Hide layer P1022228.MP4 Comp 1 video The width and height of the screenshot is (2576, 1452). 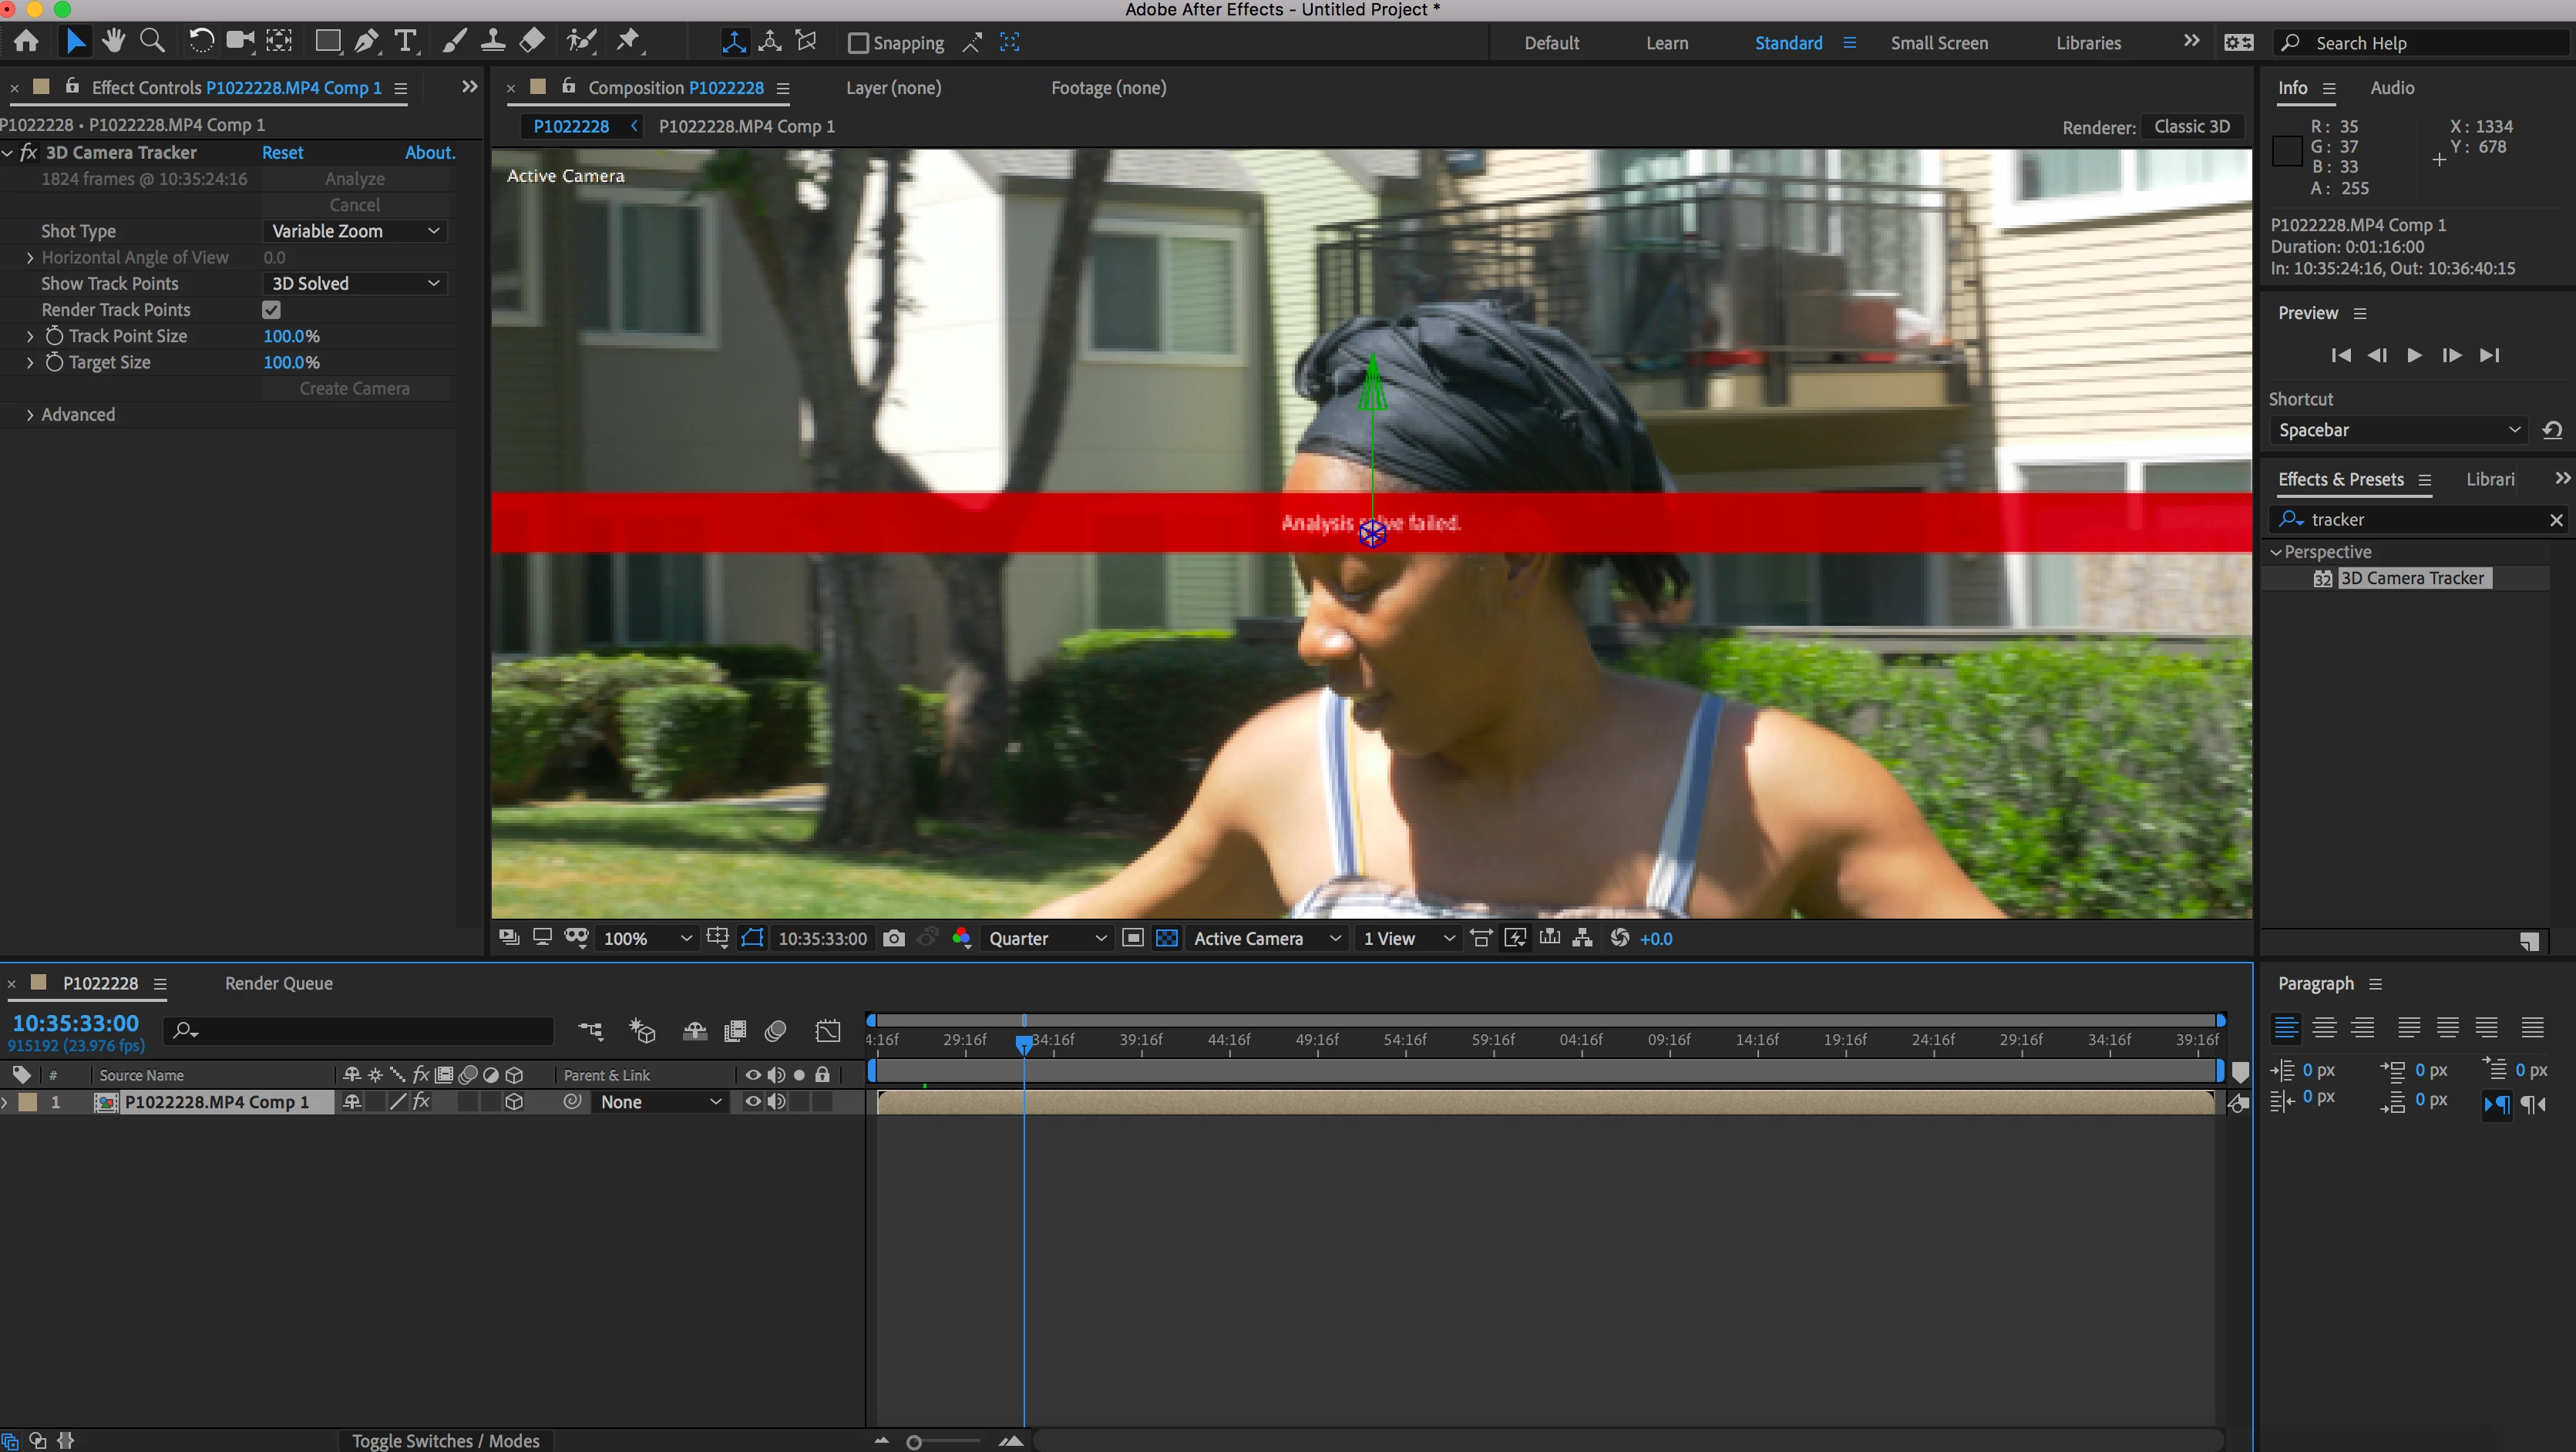[x=753, y=1101]
